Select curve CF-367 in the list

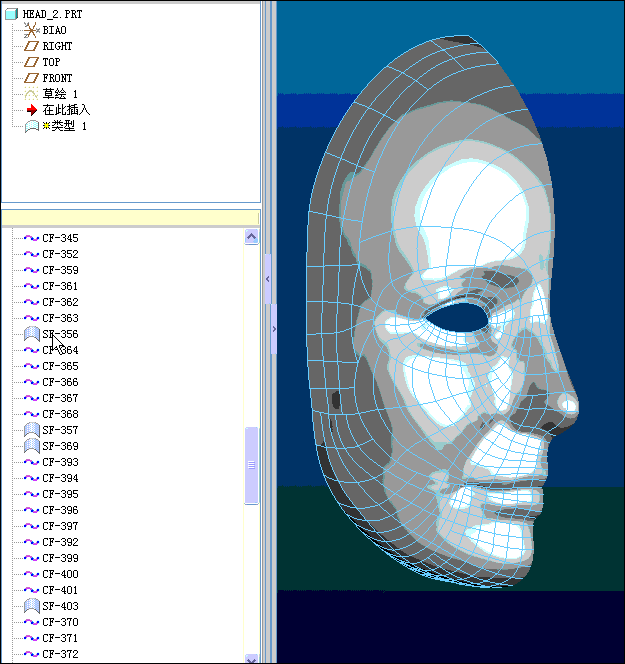click(x=60, y=398)
